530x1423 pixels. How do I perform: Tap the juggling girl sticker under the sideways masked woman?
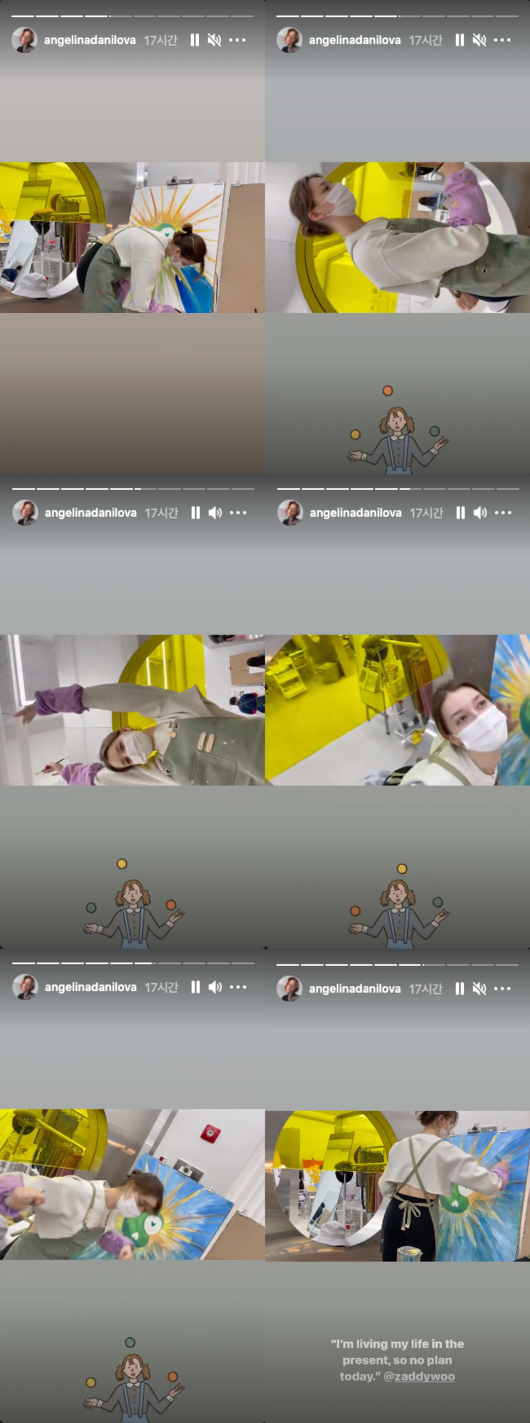(x=397, y=428)
